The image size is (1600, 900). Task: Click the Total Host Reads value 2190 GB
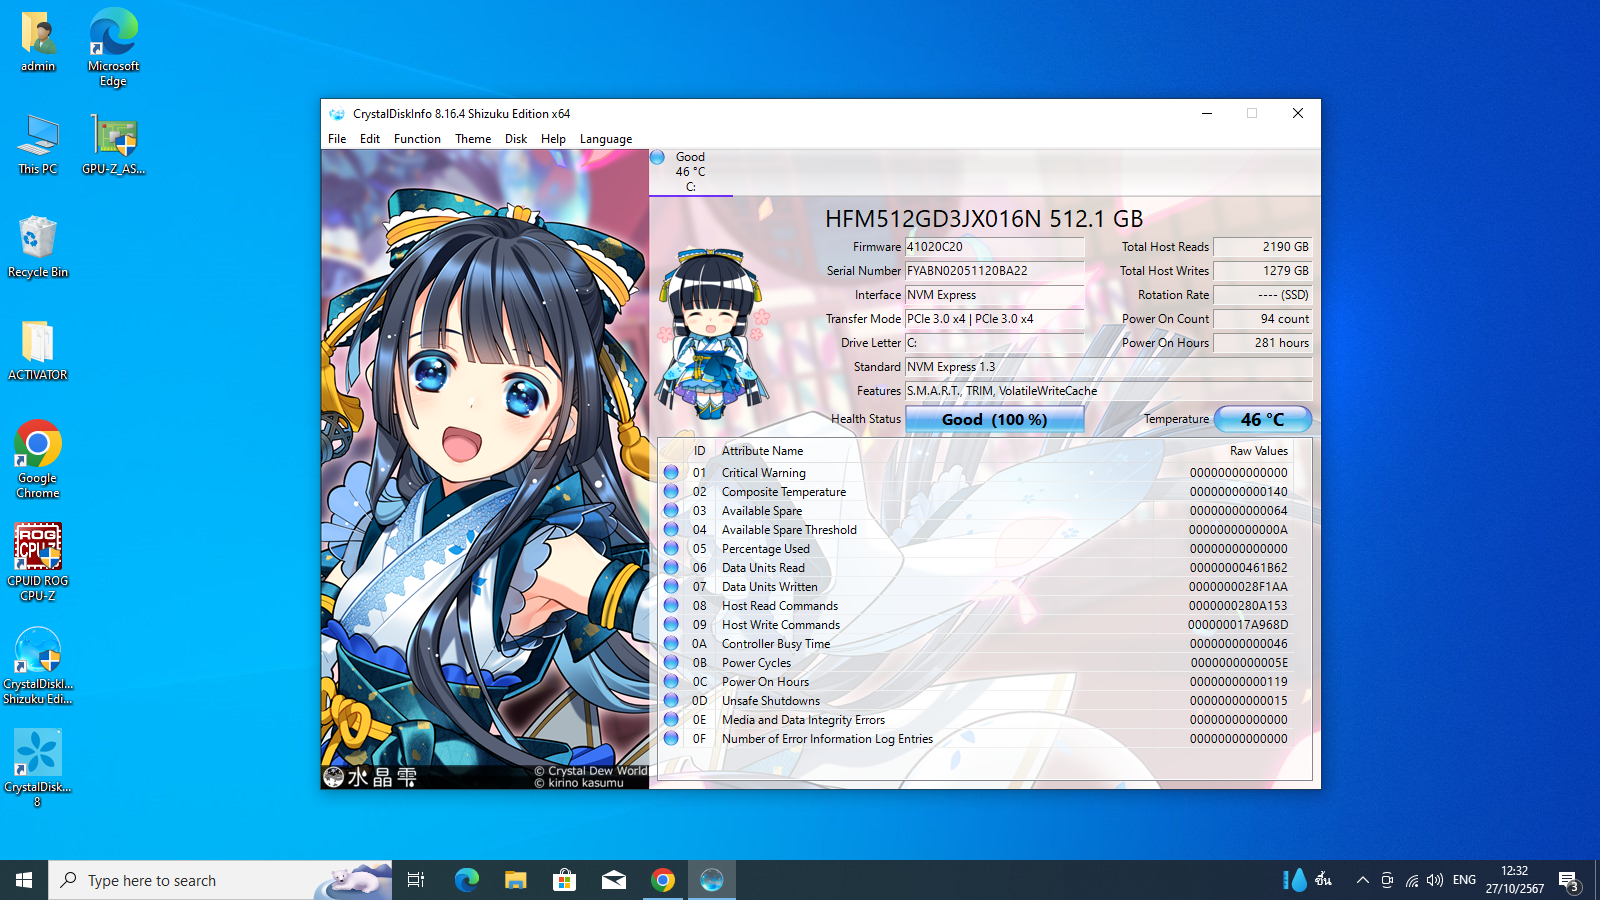pyautogui.click(x=1262, y=247)
